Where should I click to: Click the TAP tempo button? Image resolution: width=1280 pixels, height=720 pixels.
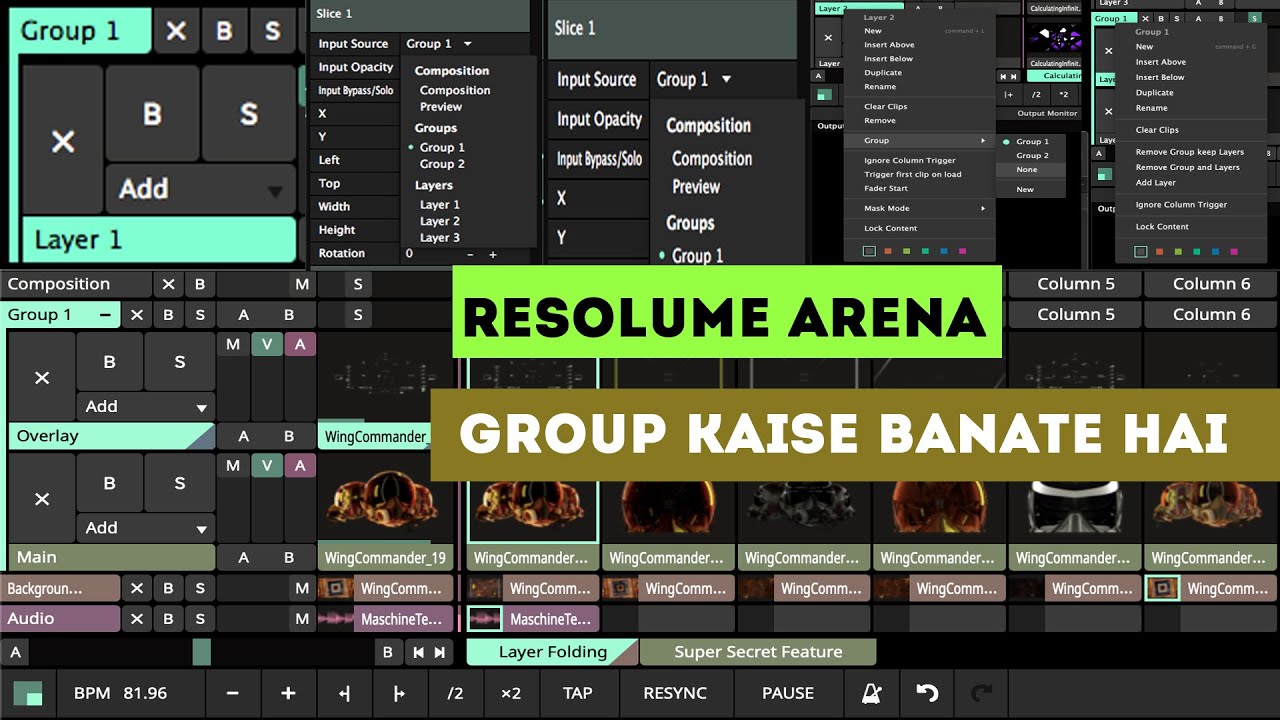(578, 693)
